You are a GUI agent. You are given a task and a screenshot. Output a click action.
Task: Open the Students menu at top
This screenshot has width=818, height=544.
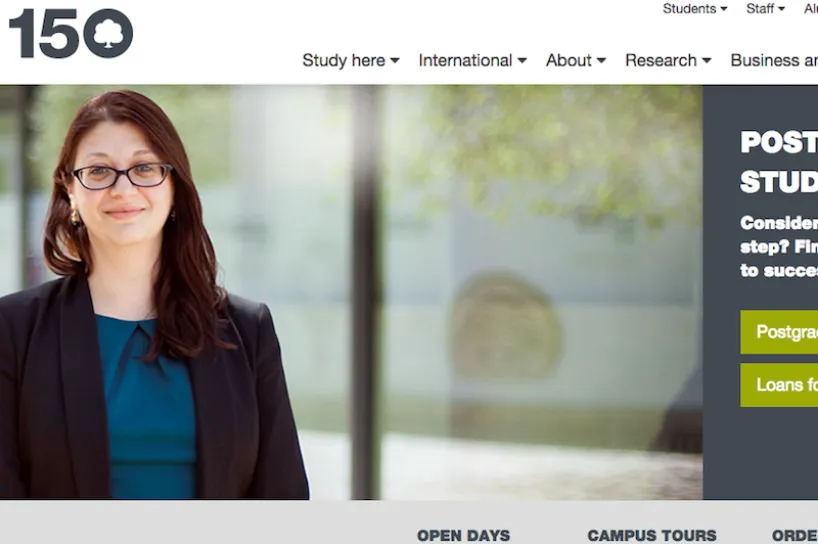(x=695, y=9)
